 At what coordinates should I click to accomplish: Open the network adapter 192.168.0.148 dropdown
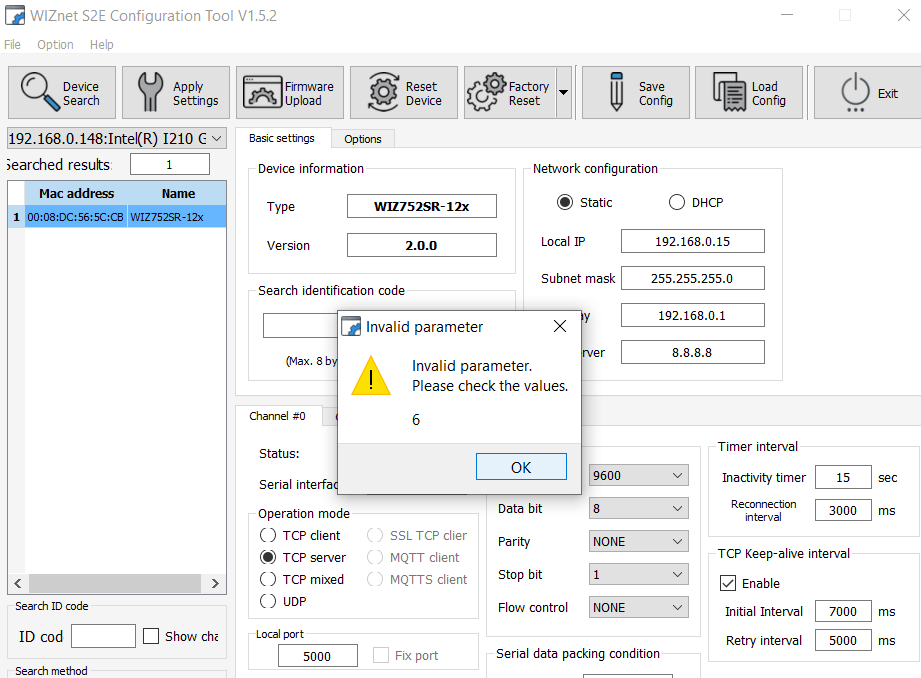(116, 139)
